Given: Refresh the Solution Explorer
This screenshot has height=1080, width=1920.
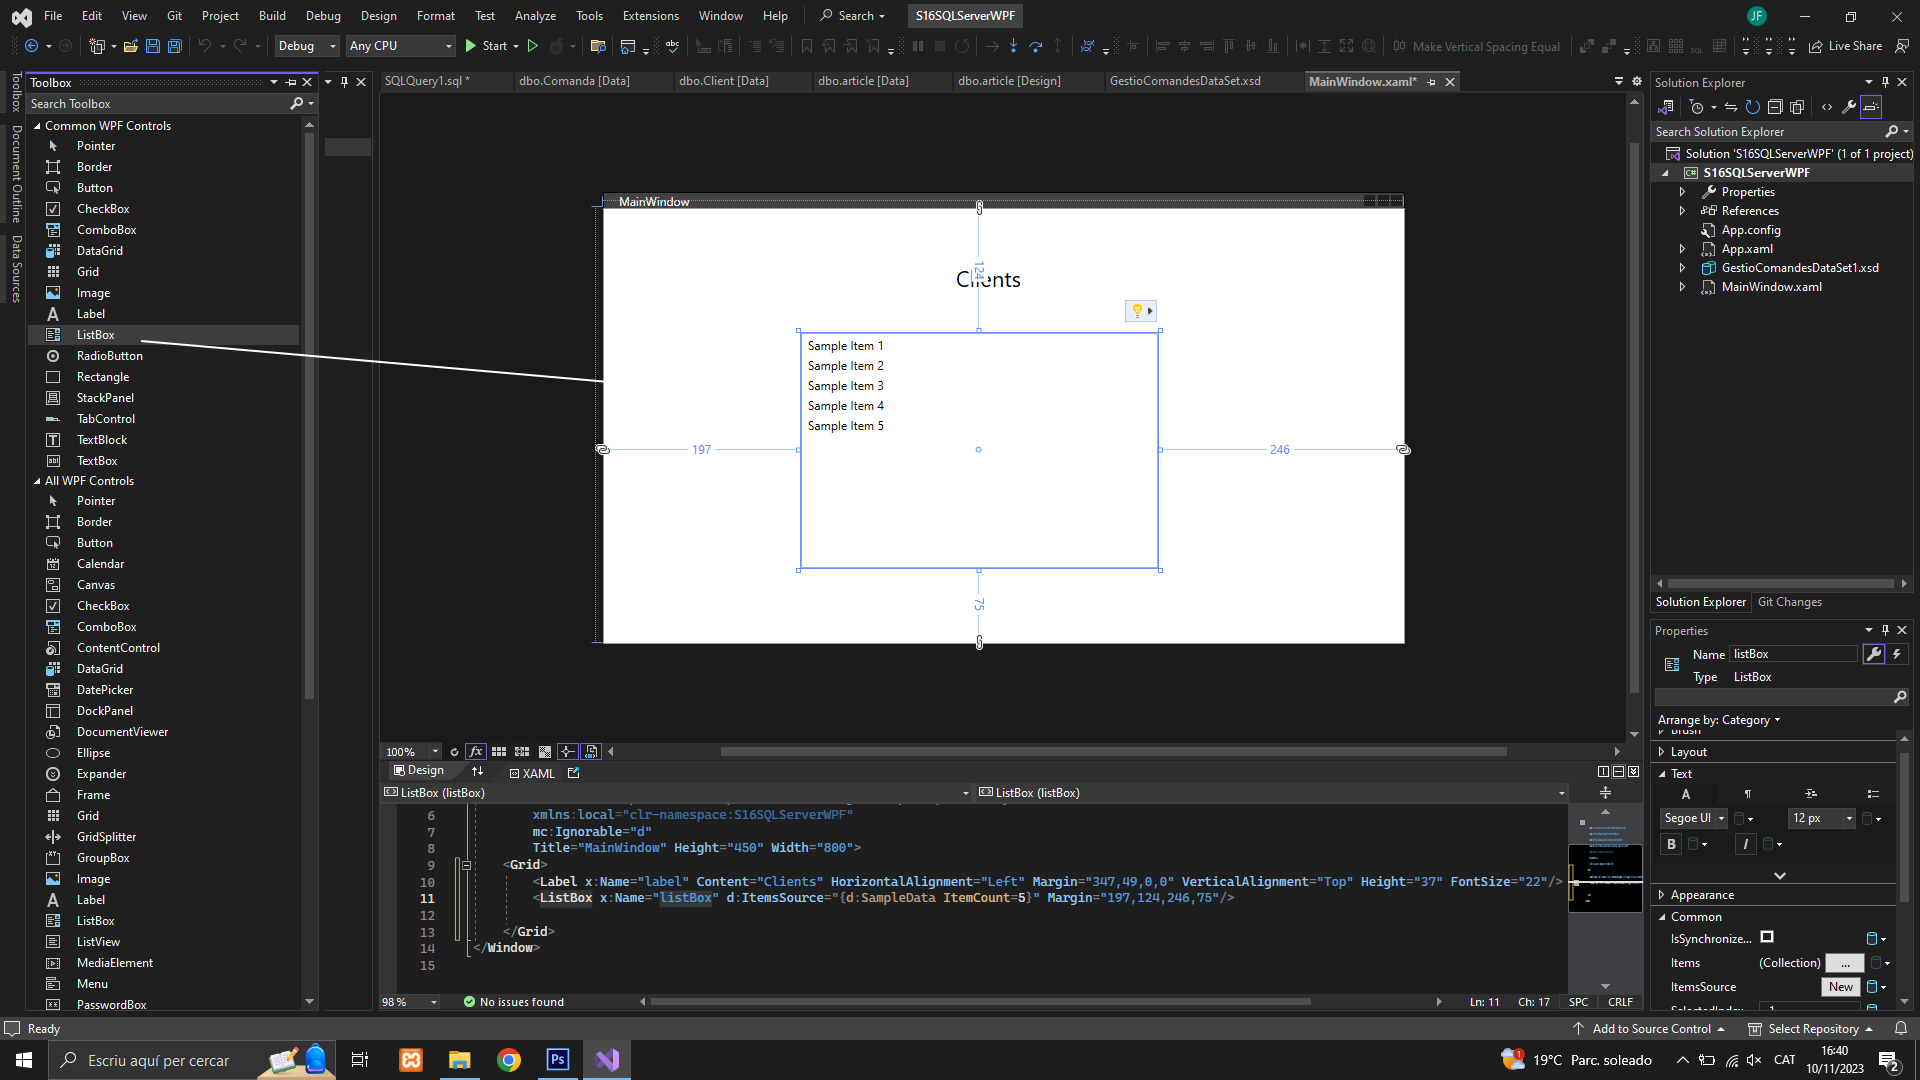Looking at the screenshot, I should pos(1752,107).
